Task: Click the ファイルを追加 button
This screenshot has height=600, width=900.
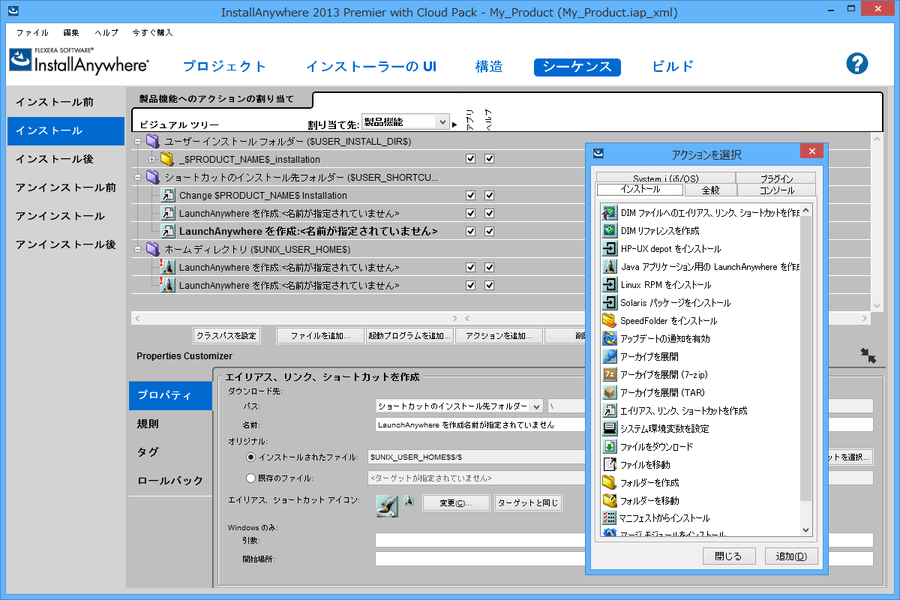Action: [x=320, y=336]
